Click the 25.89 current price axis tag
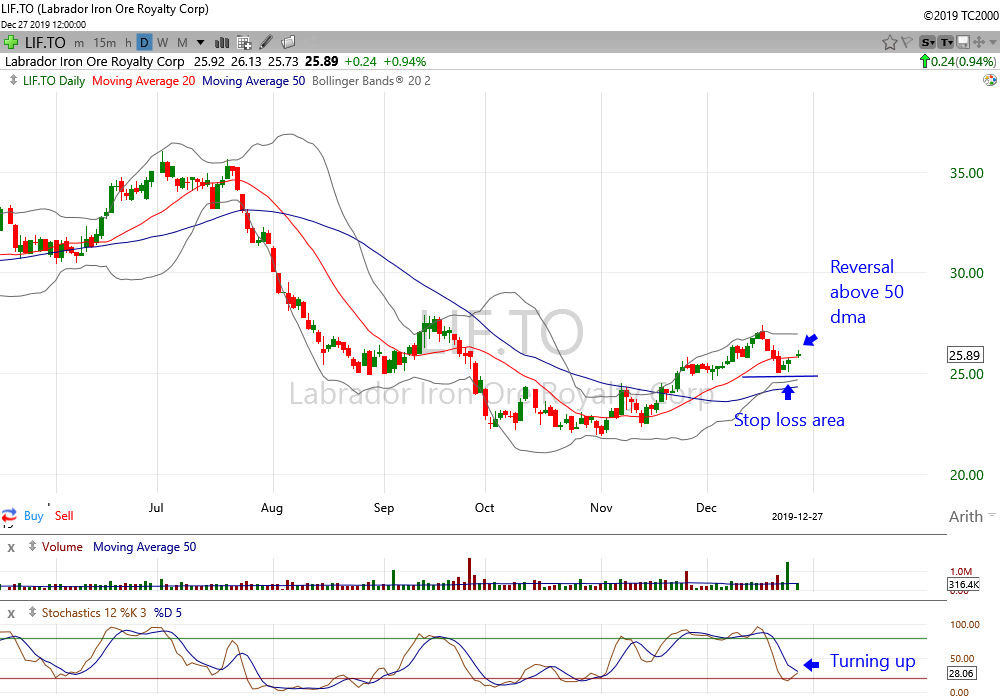1000x700 pixels. 965,355
